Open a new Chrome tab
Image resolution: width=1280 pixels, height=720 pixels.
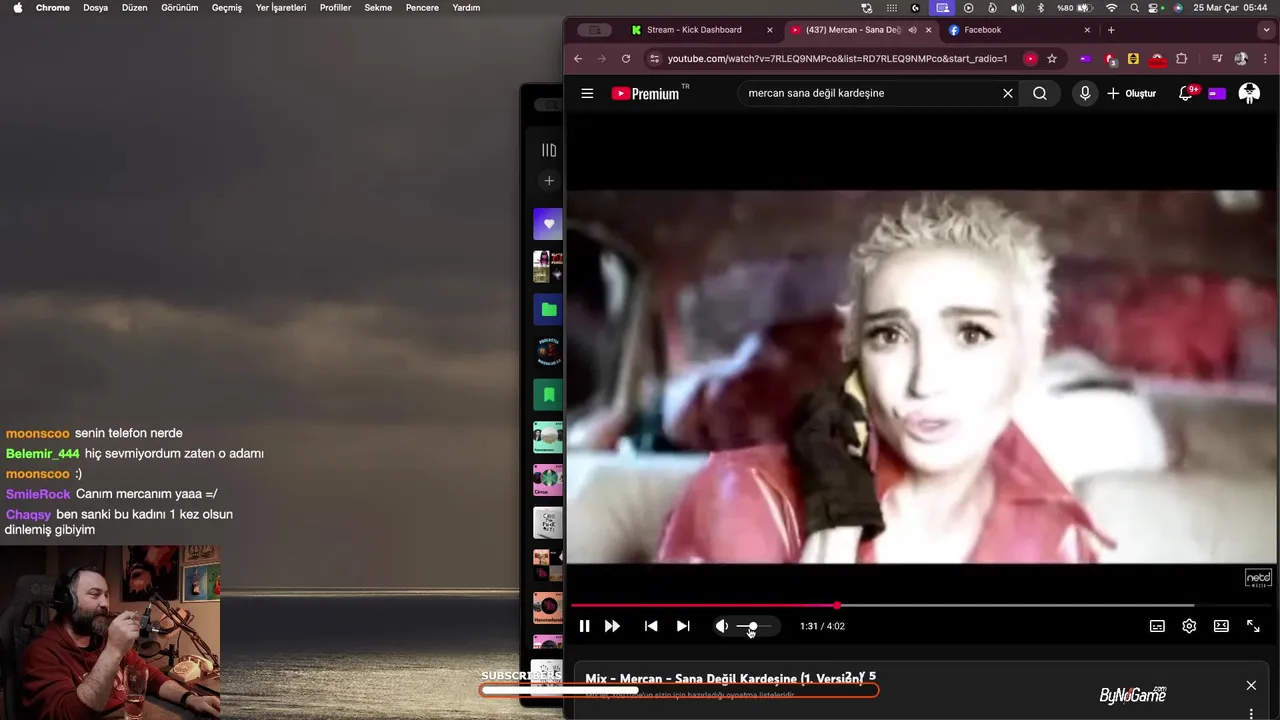1111,30
